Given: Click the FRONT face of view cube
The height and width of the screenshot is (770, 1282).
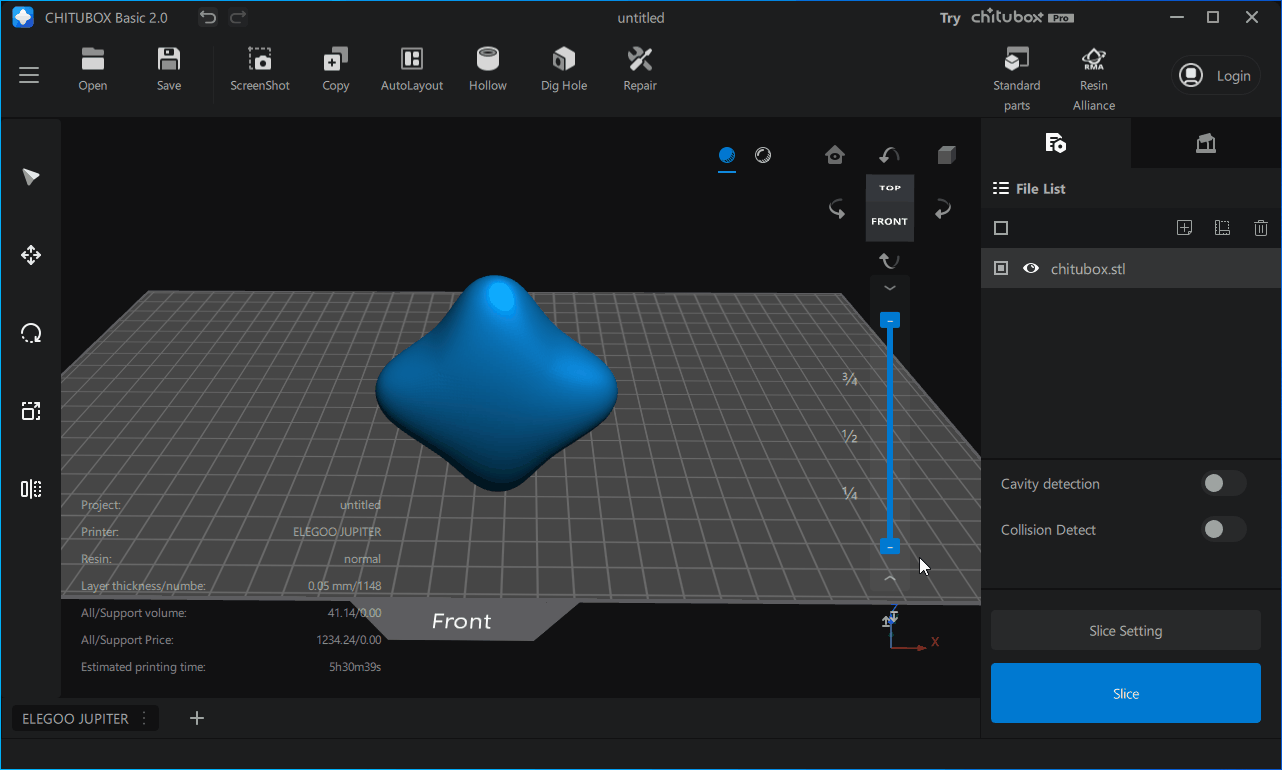Looking at the screenshot, I should 890,222.
